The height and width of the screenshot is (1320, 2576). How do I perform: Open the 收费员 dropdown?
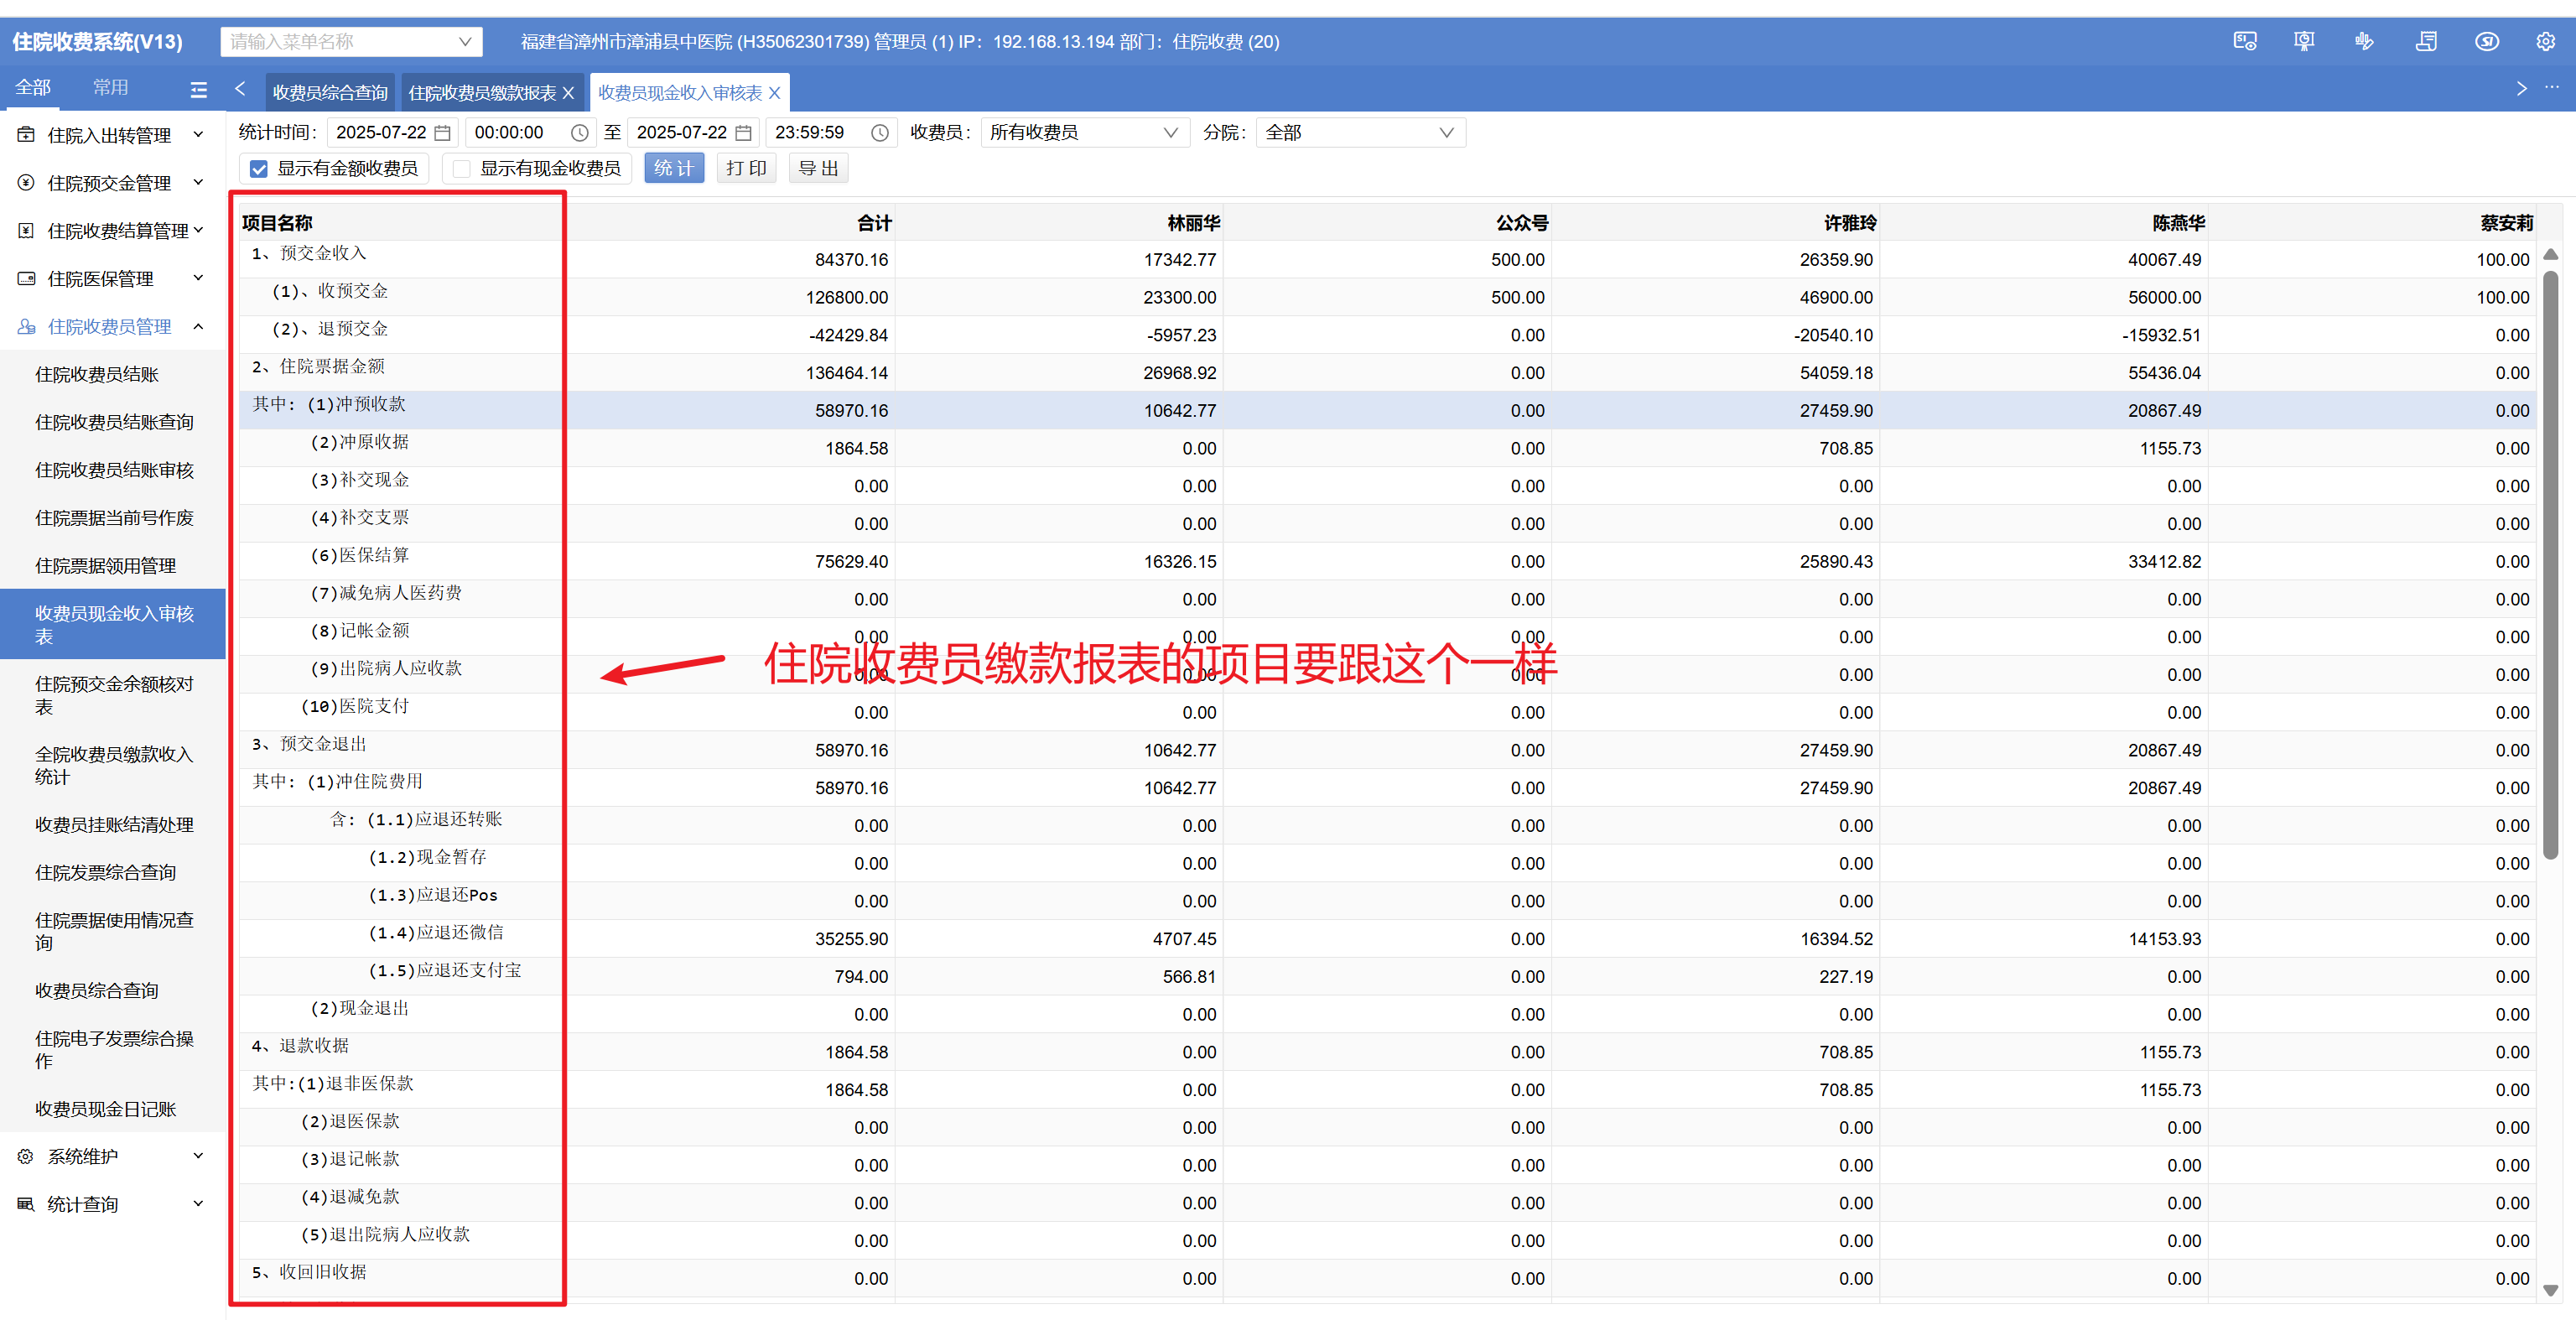coord(1084,133)
